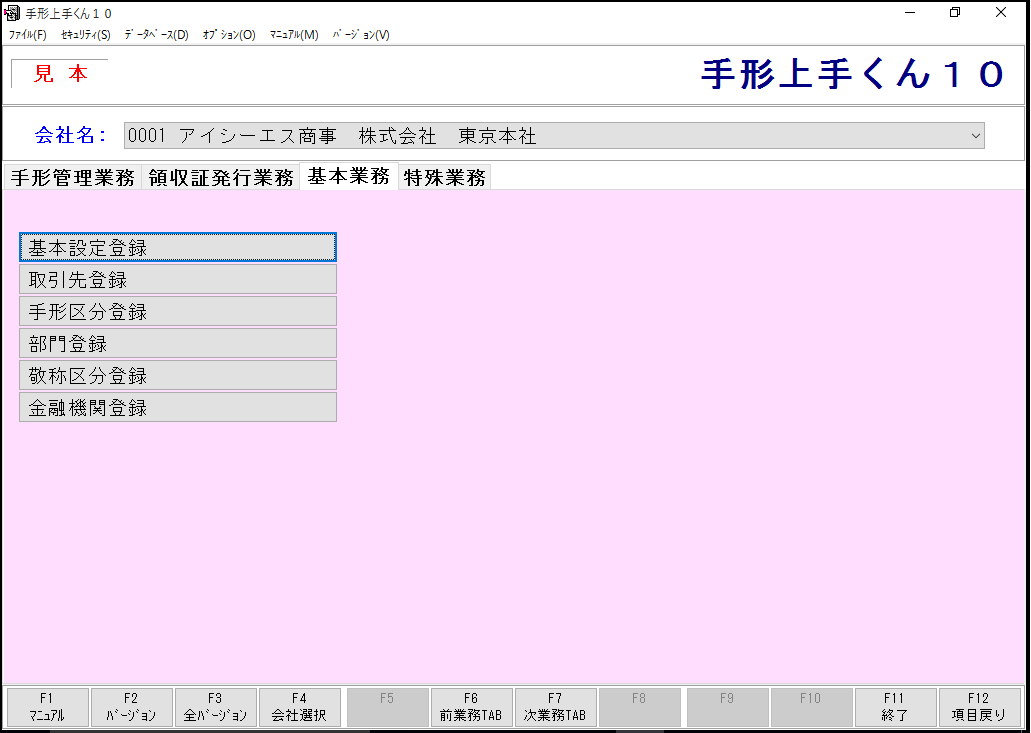Close the 手形上手くん window
Image resolution: width=1031 pixels, height=733 pixels.
coord(1001,12)
